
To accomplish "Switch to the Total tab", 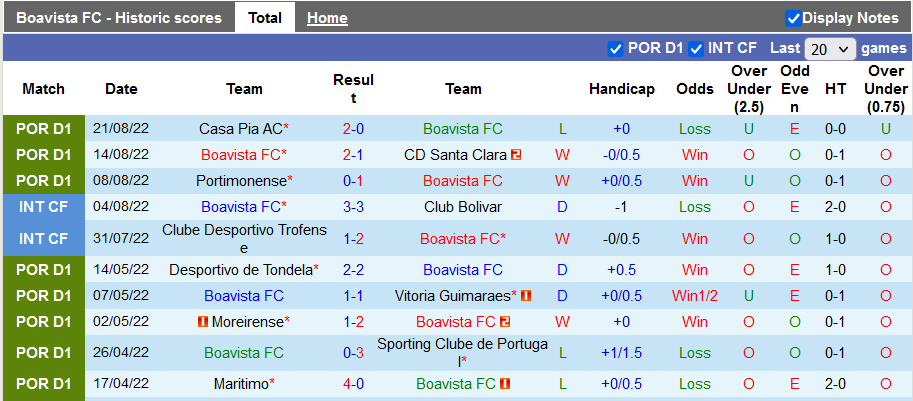I will pyautogui.click(x=264, y=18).
